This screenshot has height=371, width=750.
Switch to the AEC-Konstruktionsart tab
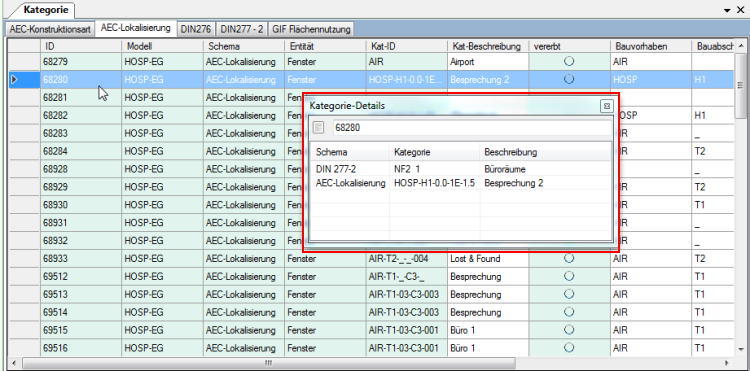click(50, 29)
